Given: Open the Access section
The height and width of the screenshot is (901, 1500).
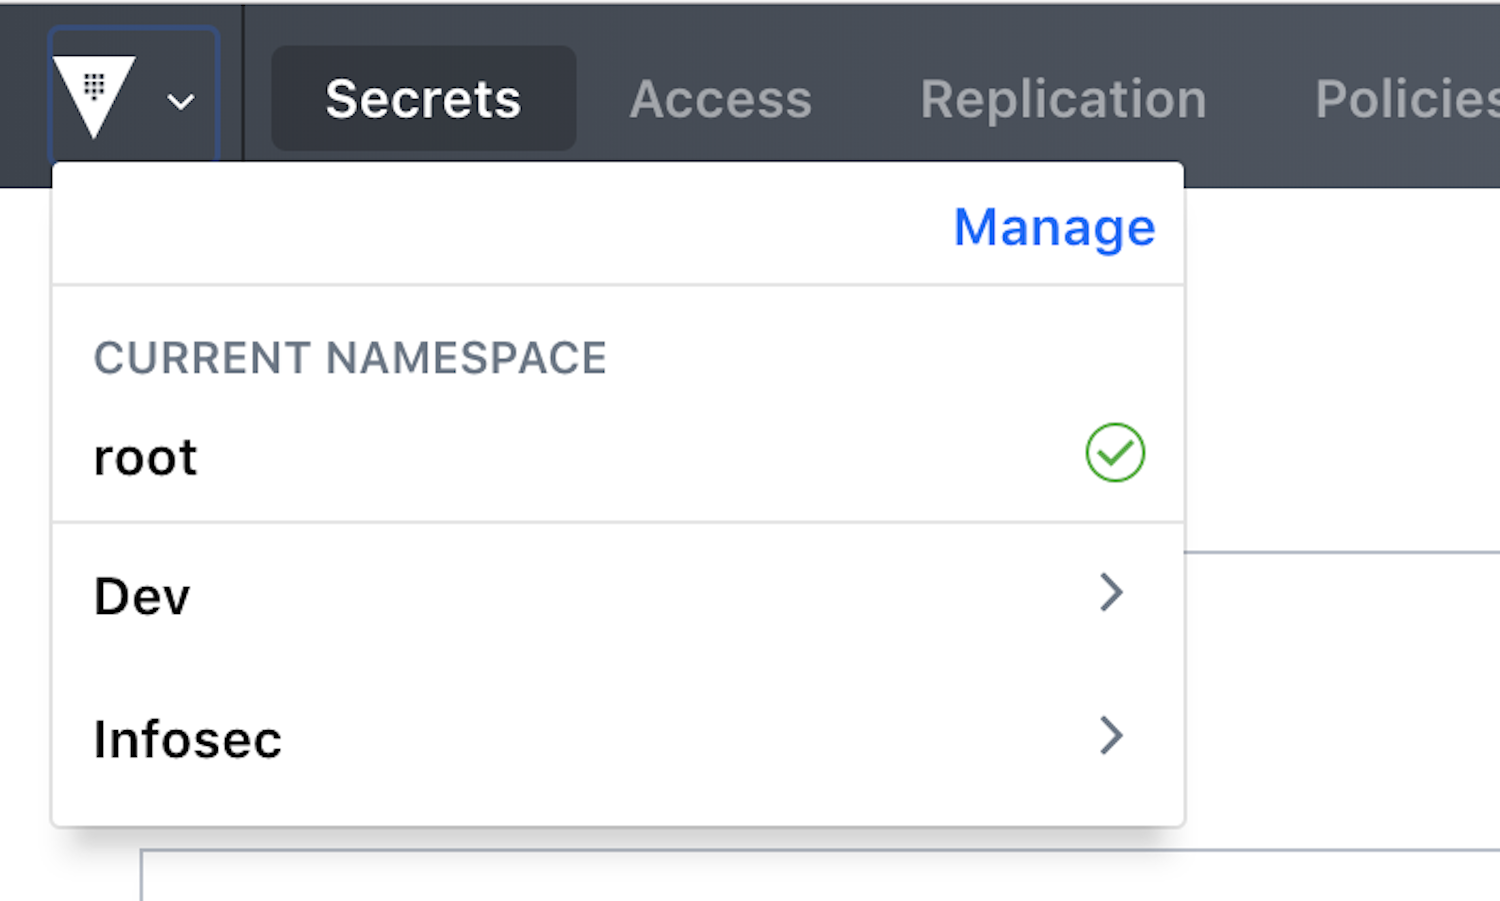Looking at the screenshot, I should 720,98.
